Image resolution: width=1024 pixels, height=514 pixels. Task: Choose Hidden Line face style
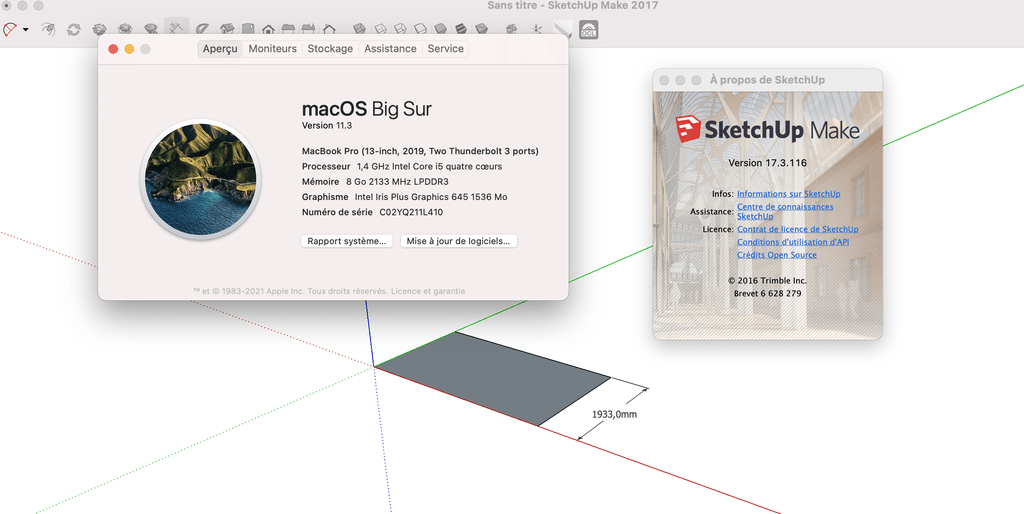pos(421,29)
